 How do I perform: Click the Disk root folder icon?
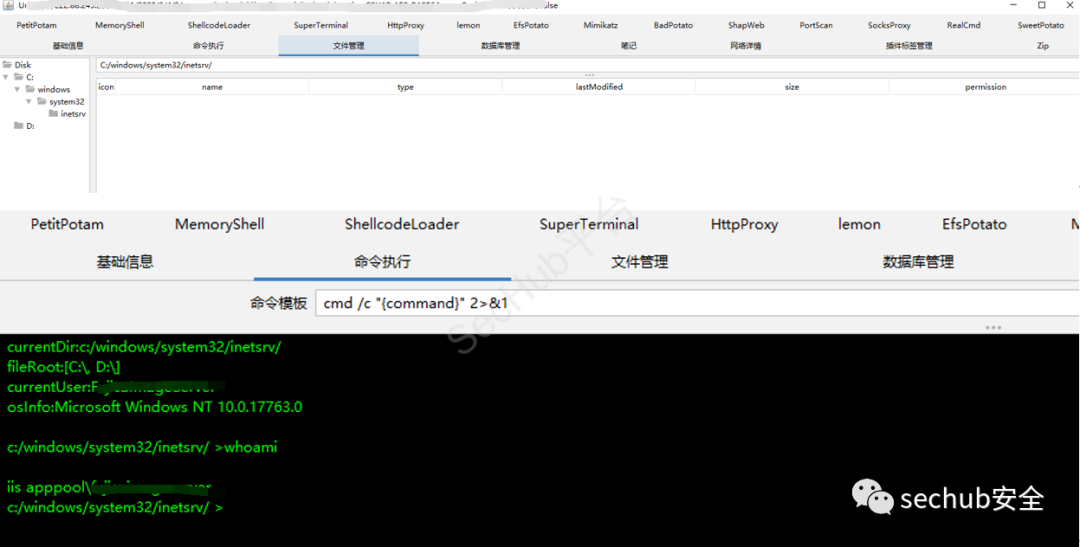[x=7, y=65]
